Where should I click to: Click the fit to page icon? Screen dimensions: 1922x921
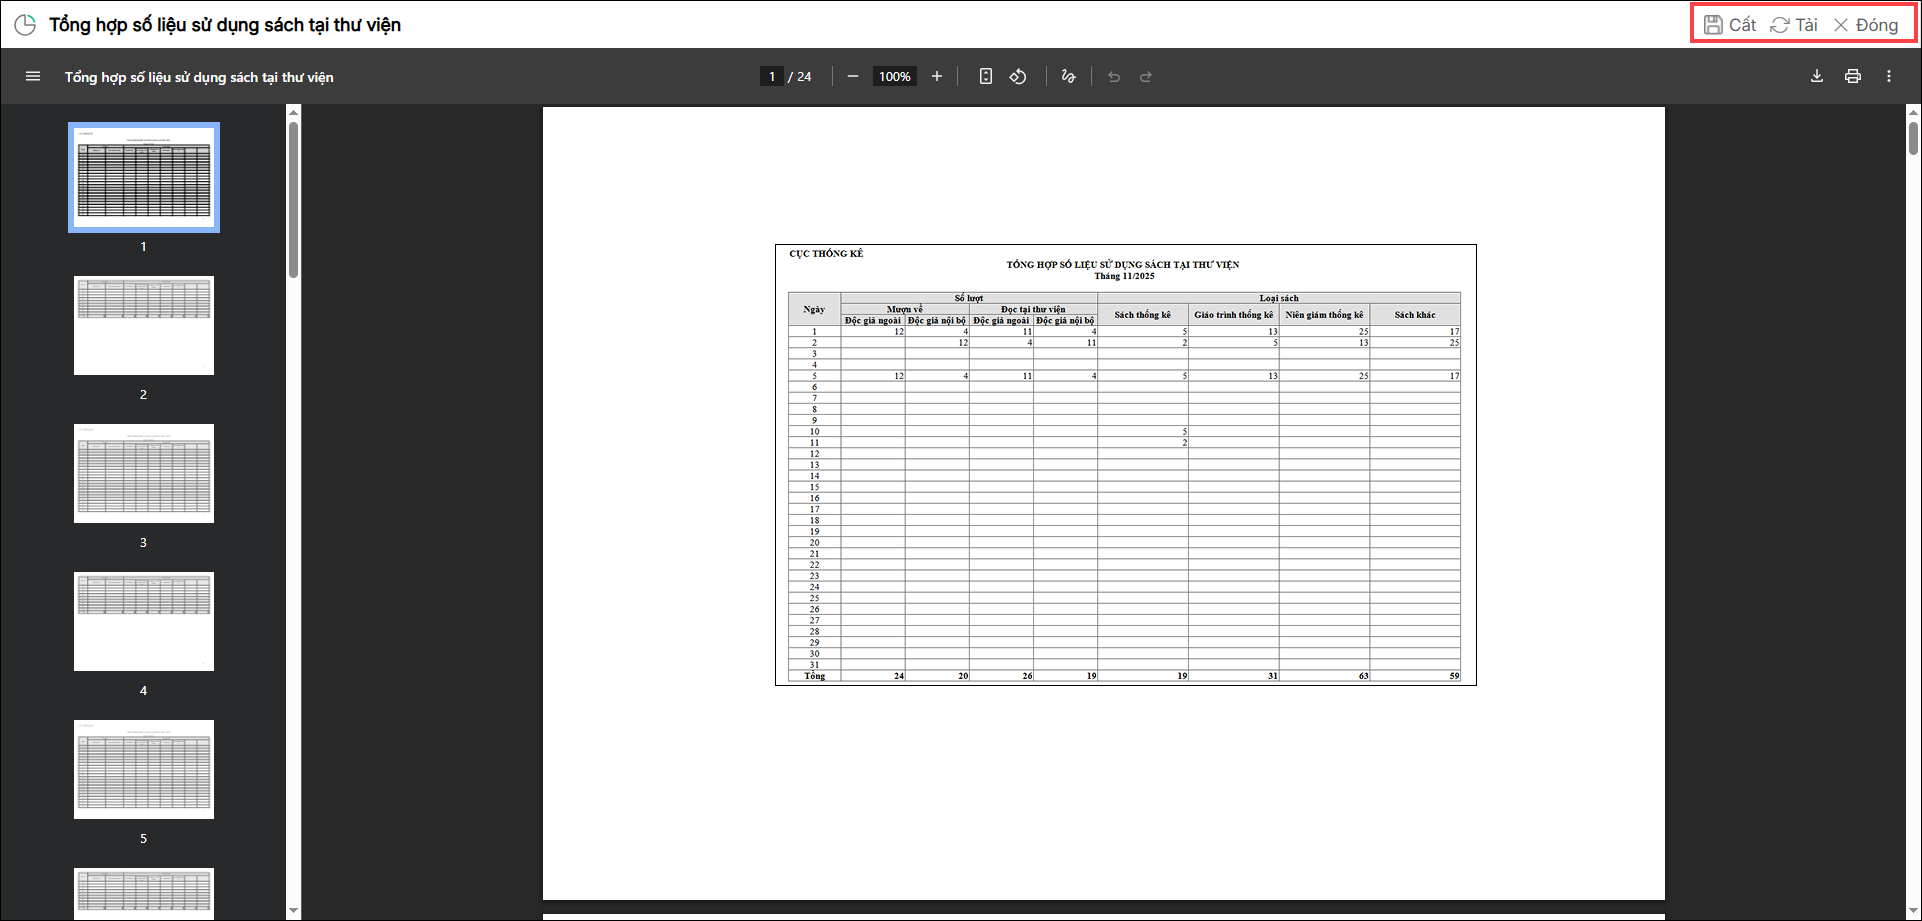986,77
